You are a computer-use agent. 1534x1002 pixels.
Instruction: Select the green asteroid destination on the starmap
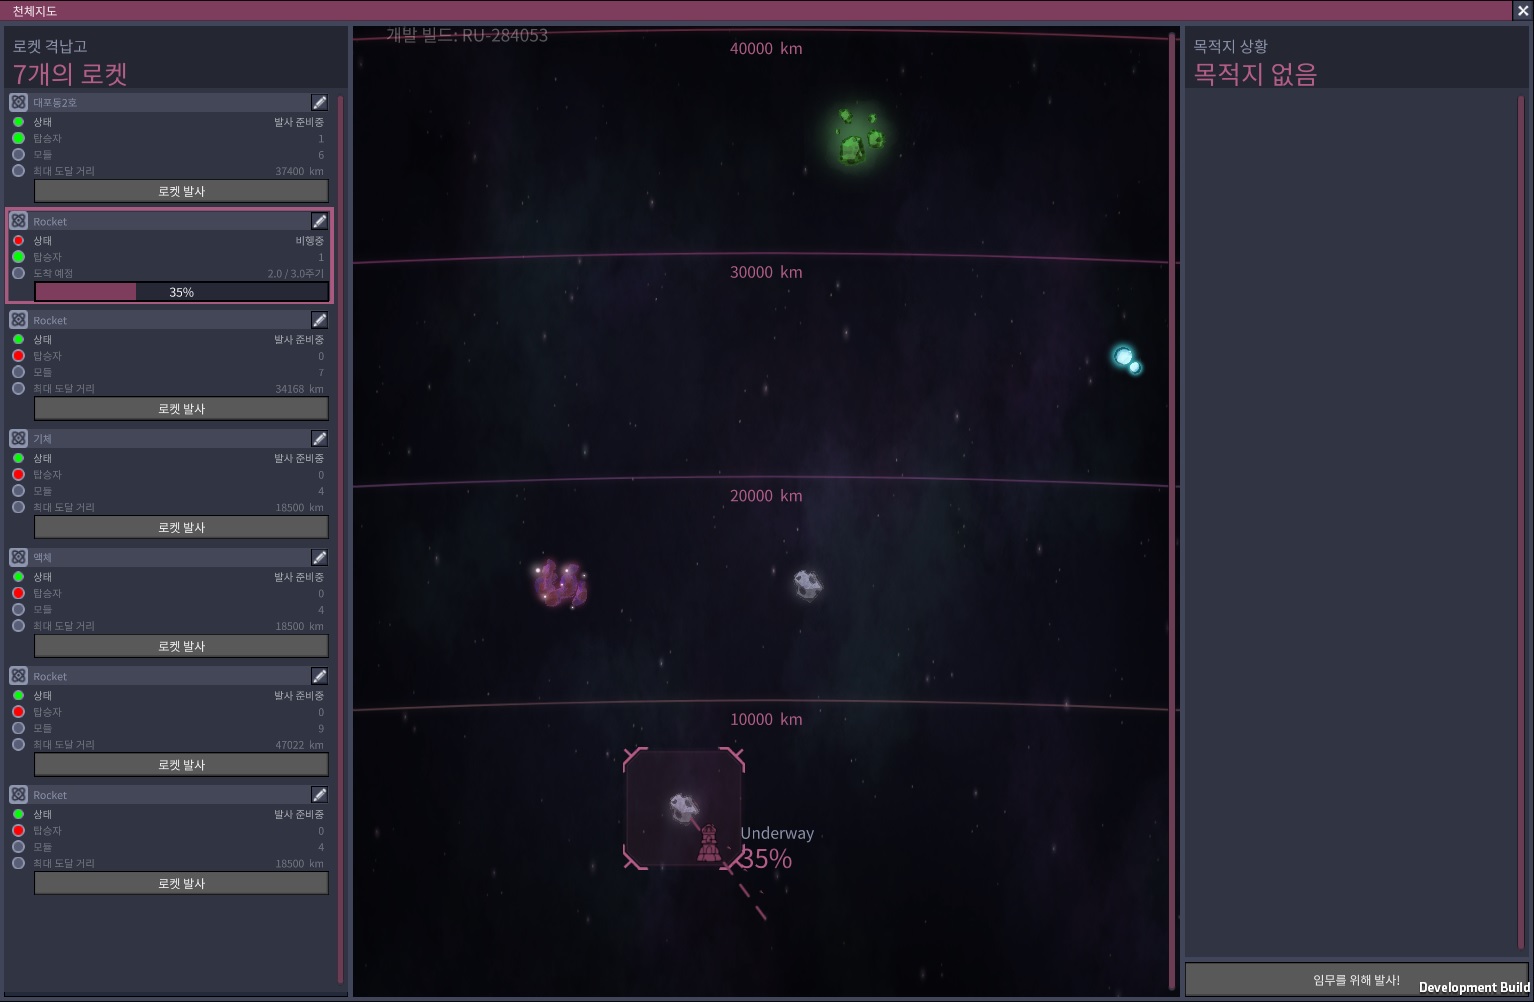(857, 137)
